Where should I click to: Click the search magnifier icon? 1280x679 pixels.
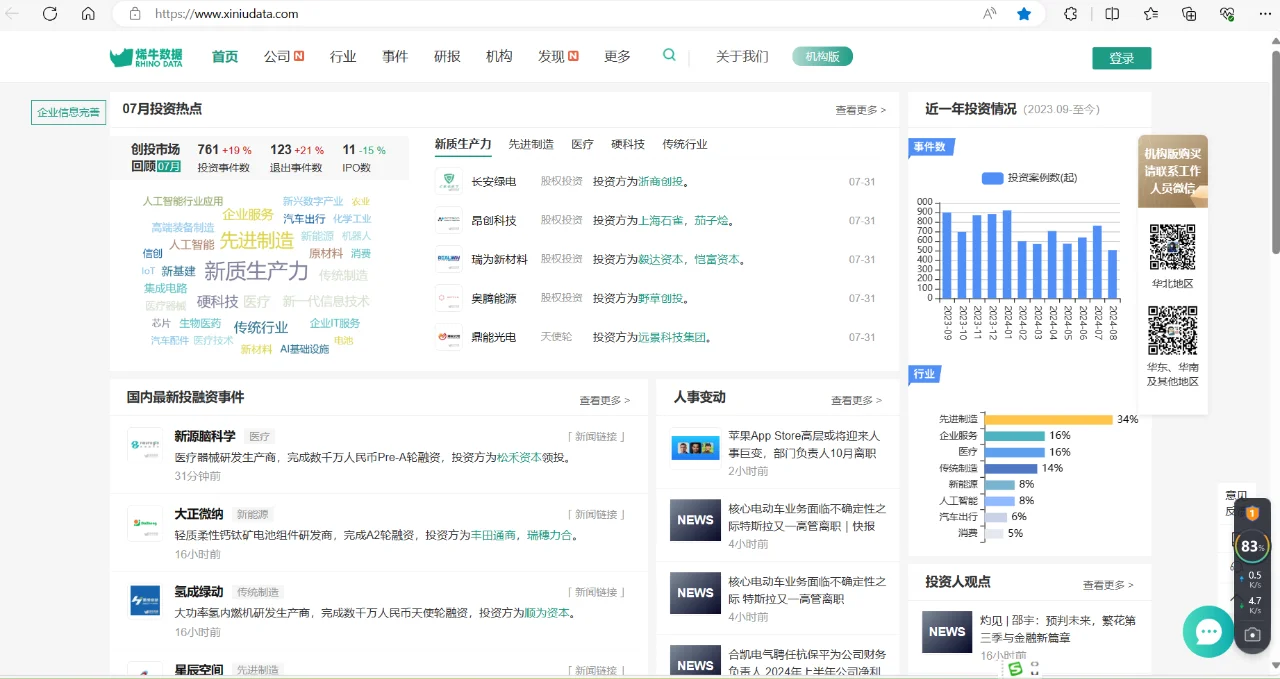[x=669, y=55]
